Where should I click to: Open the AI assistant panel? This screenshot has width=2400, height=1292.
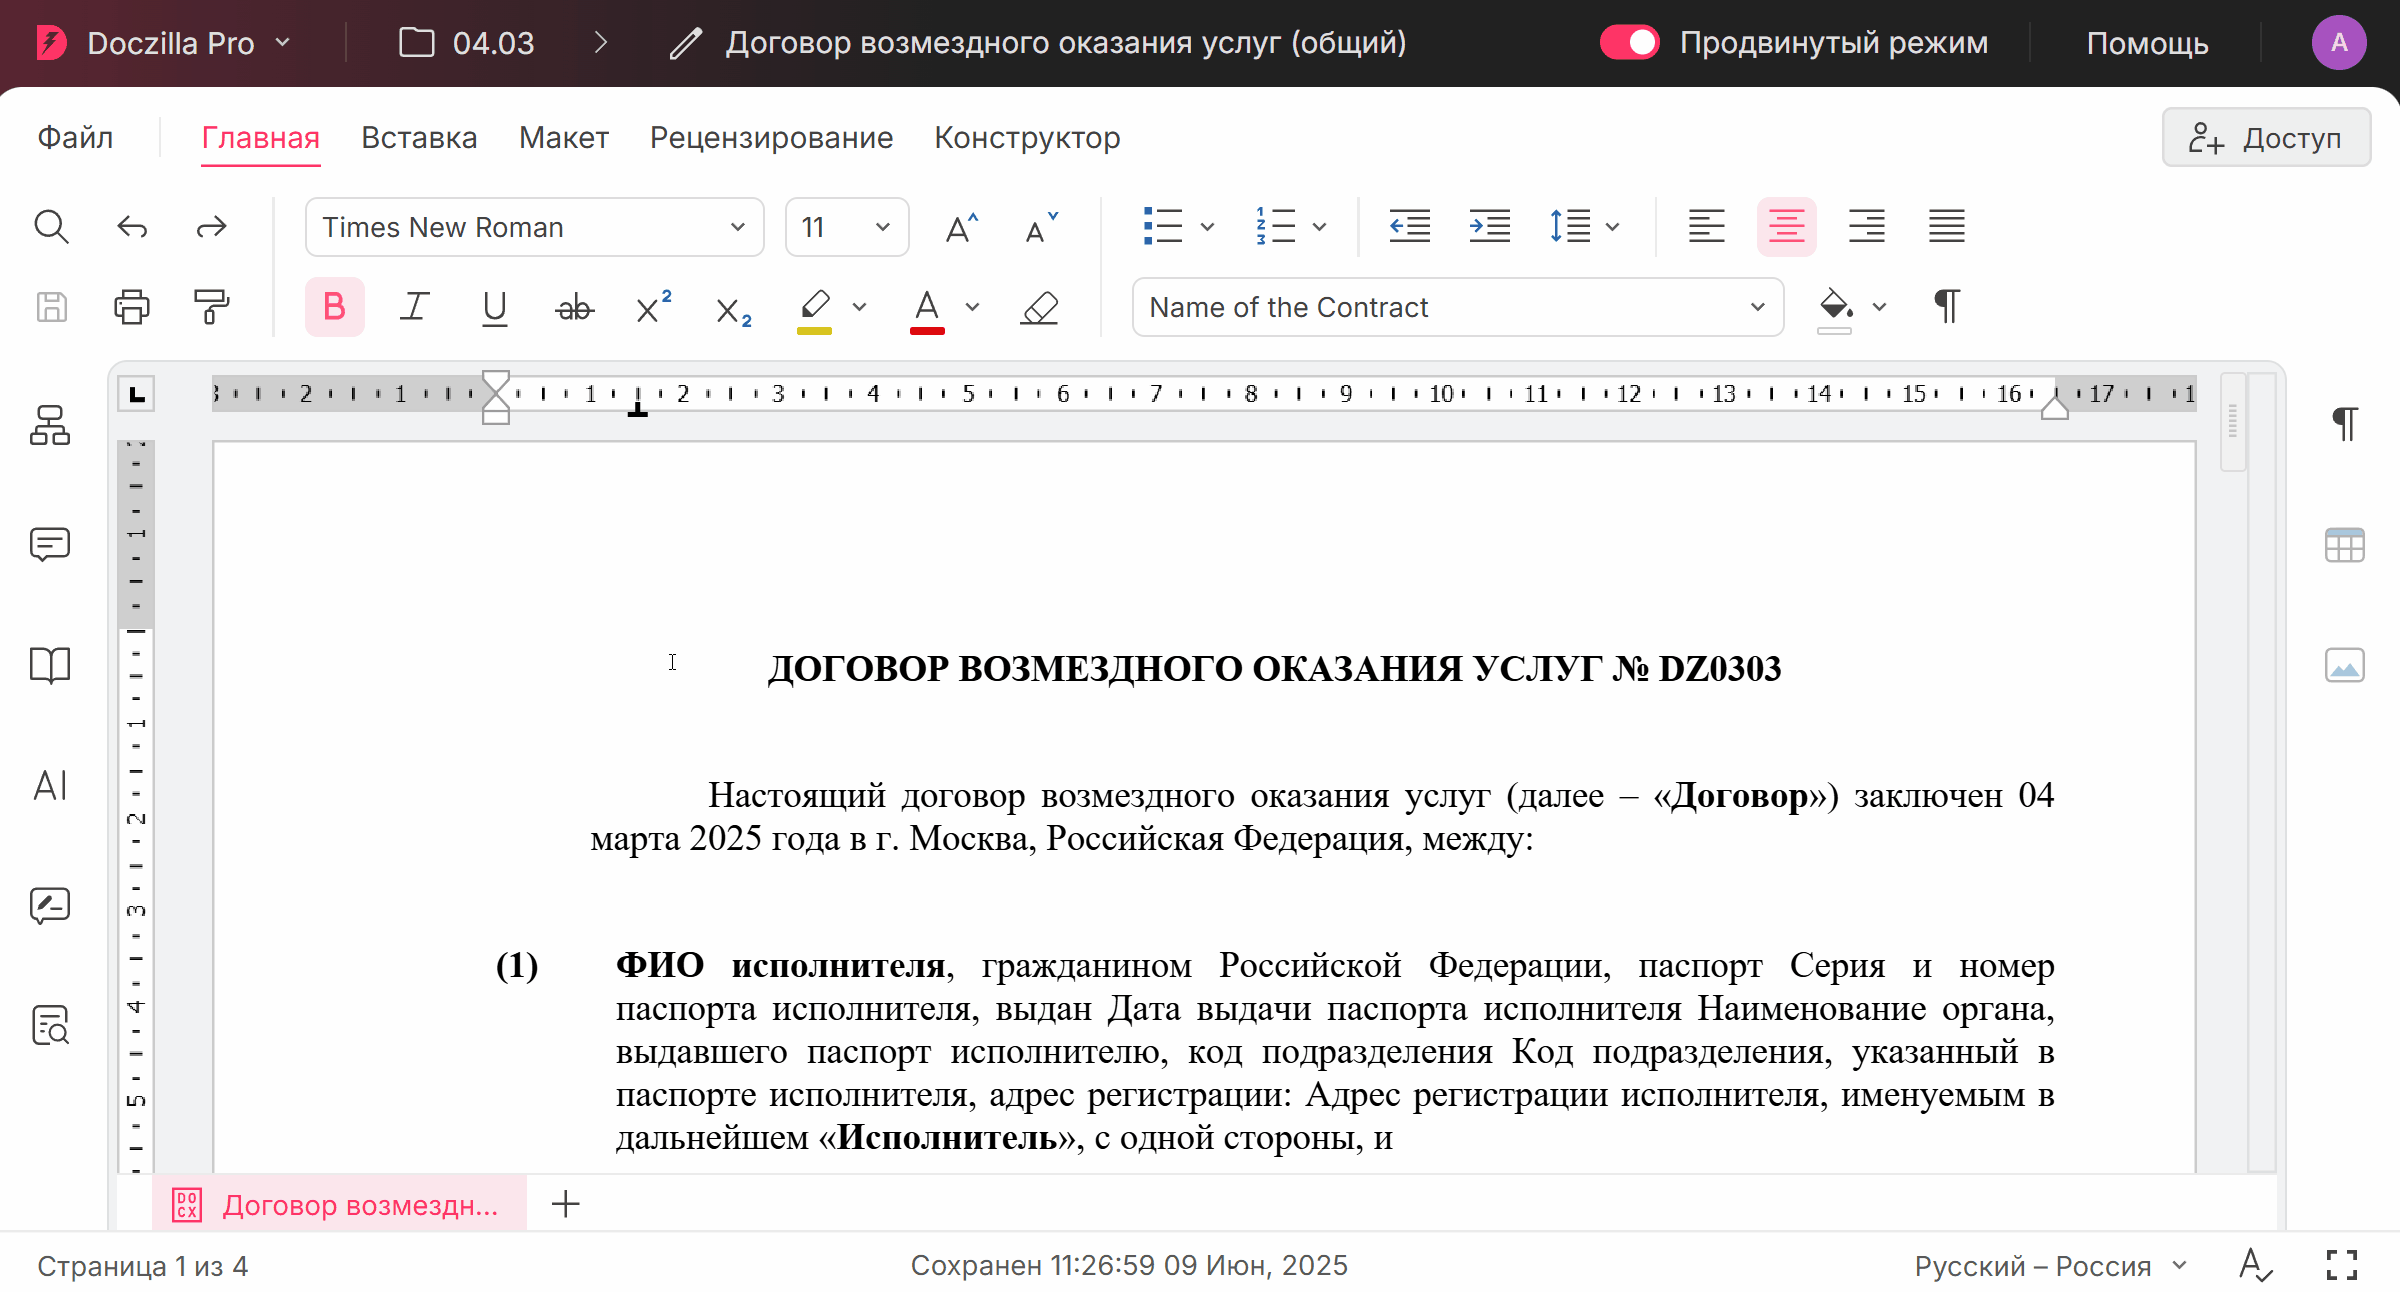click(x=50, y=786)
